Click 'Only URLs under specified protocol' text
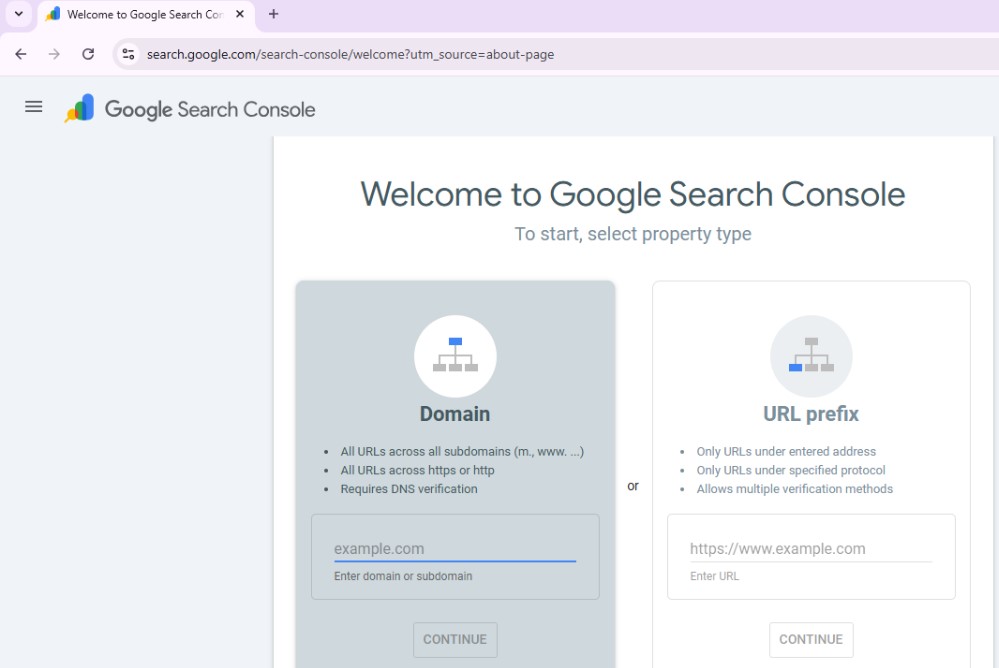This screenshot has width=999, height=668. 791,470
